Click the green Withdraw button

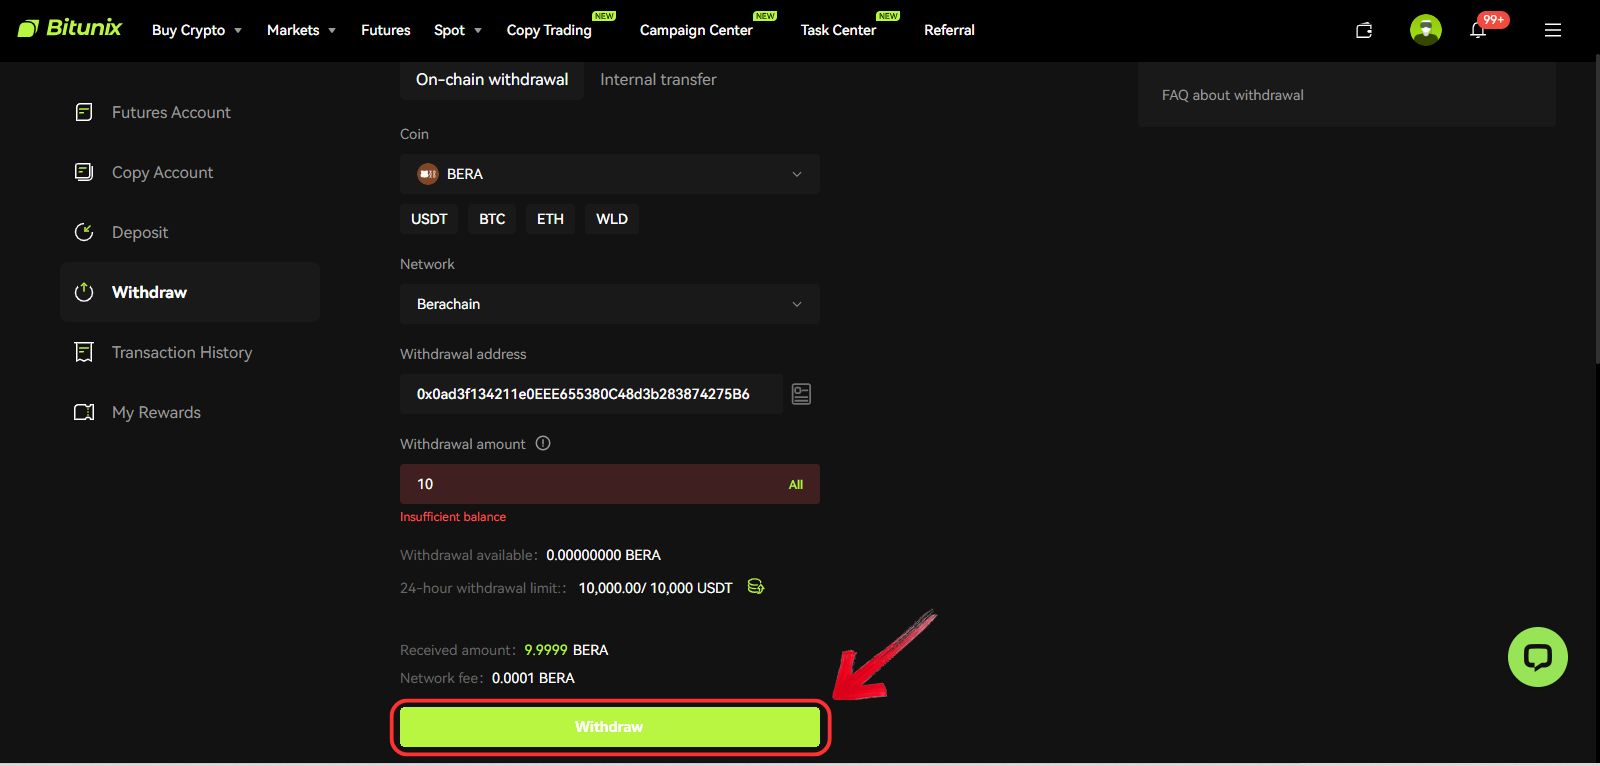click(610, 727)
